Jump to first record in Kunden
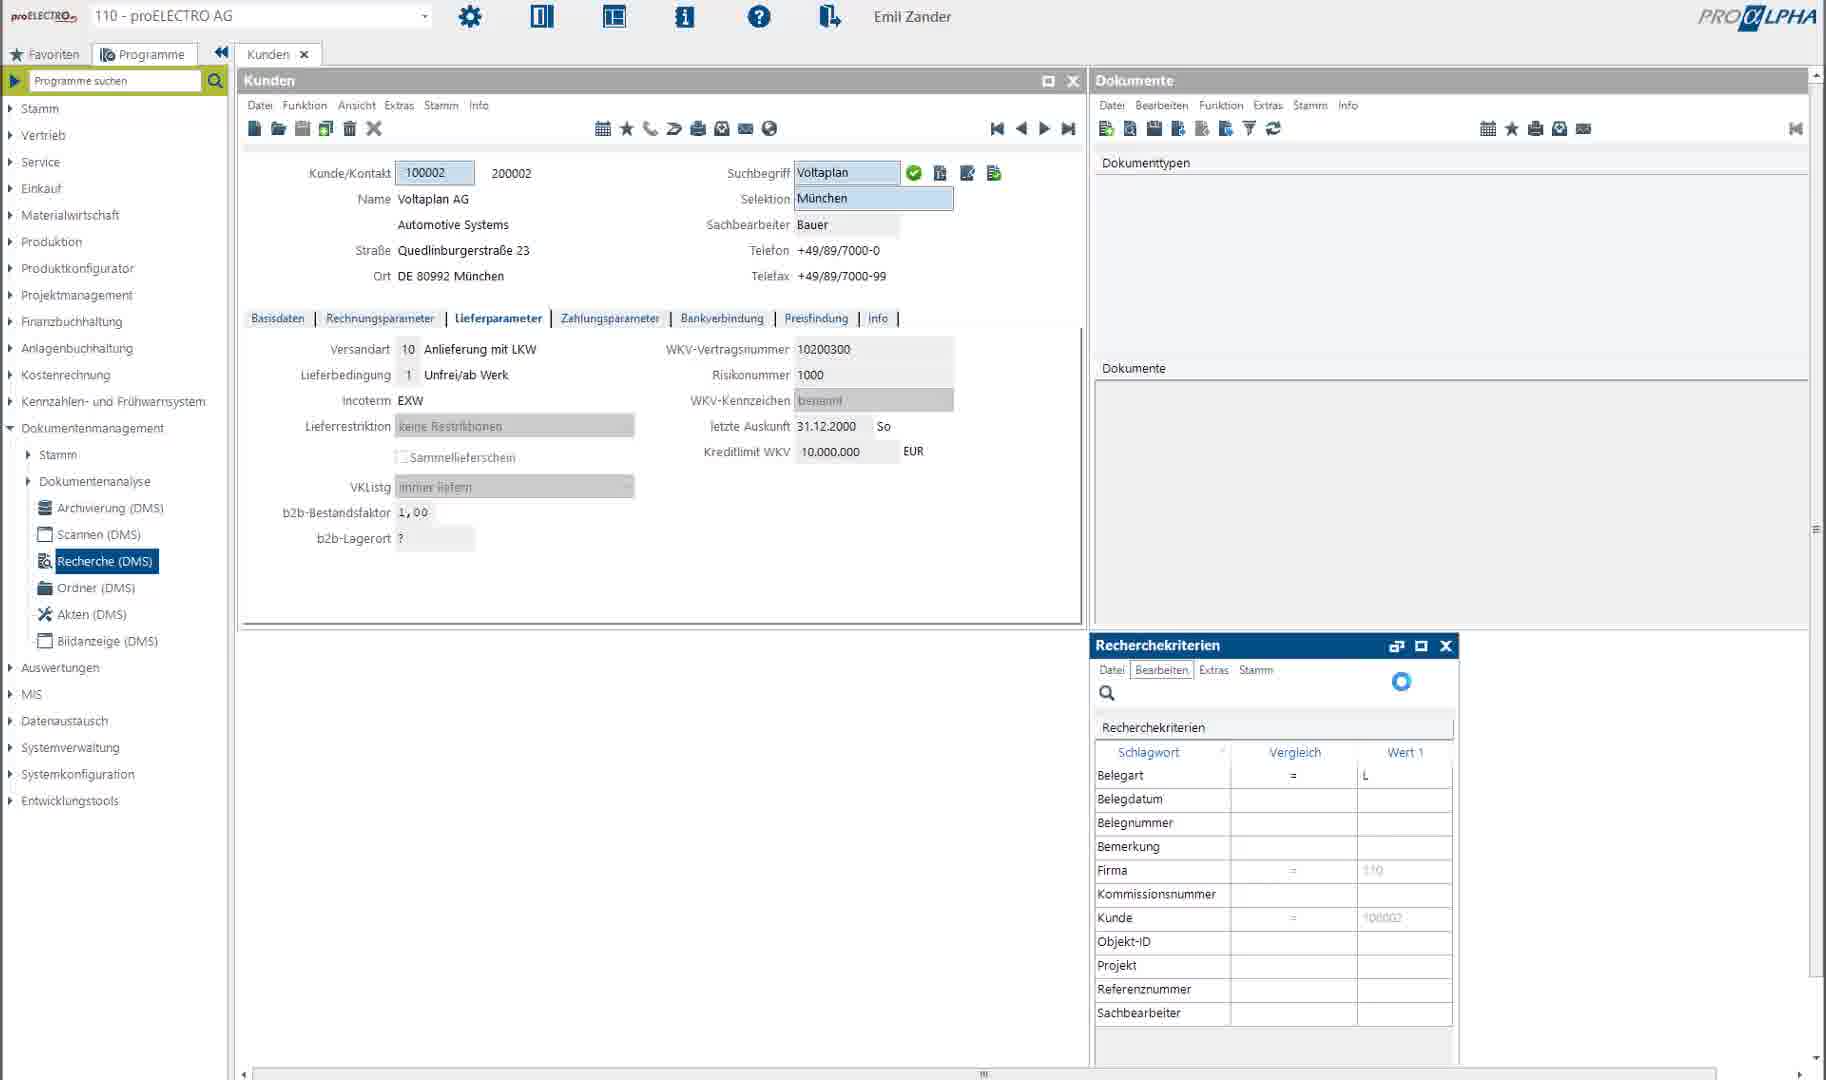This screenshot has width=1826, height=1080. (x=997, y=128)
